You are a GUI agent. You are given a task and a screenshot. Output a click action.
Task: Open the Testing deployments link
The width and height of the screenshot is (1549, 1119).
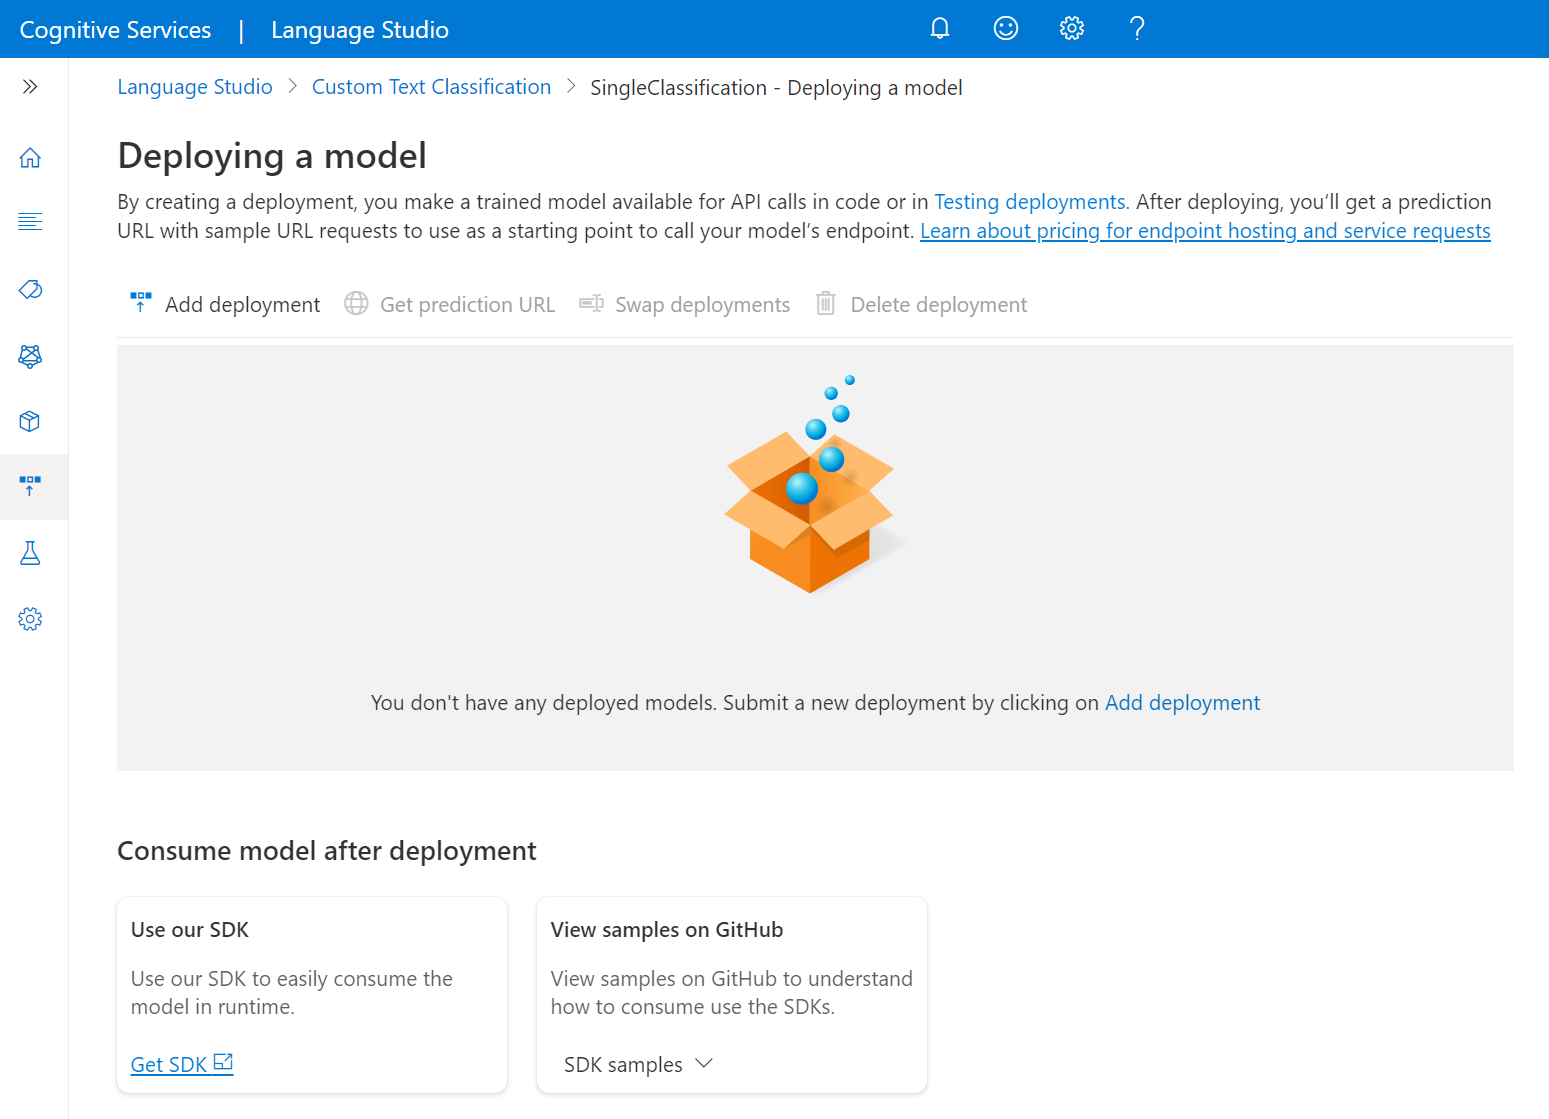1030,202
